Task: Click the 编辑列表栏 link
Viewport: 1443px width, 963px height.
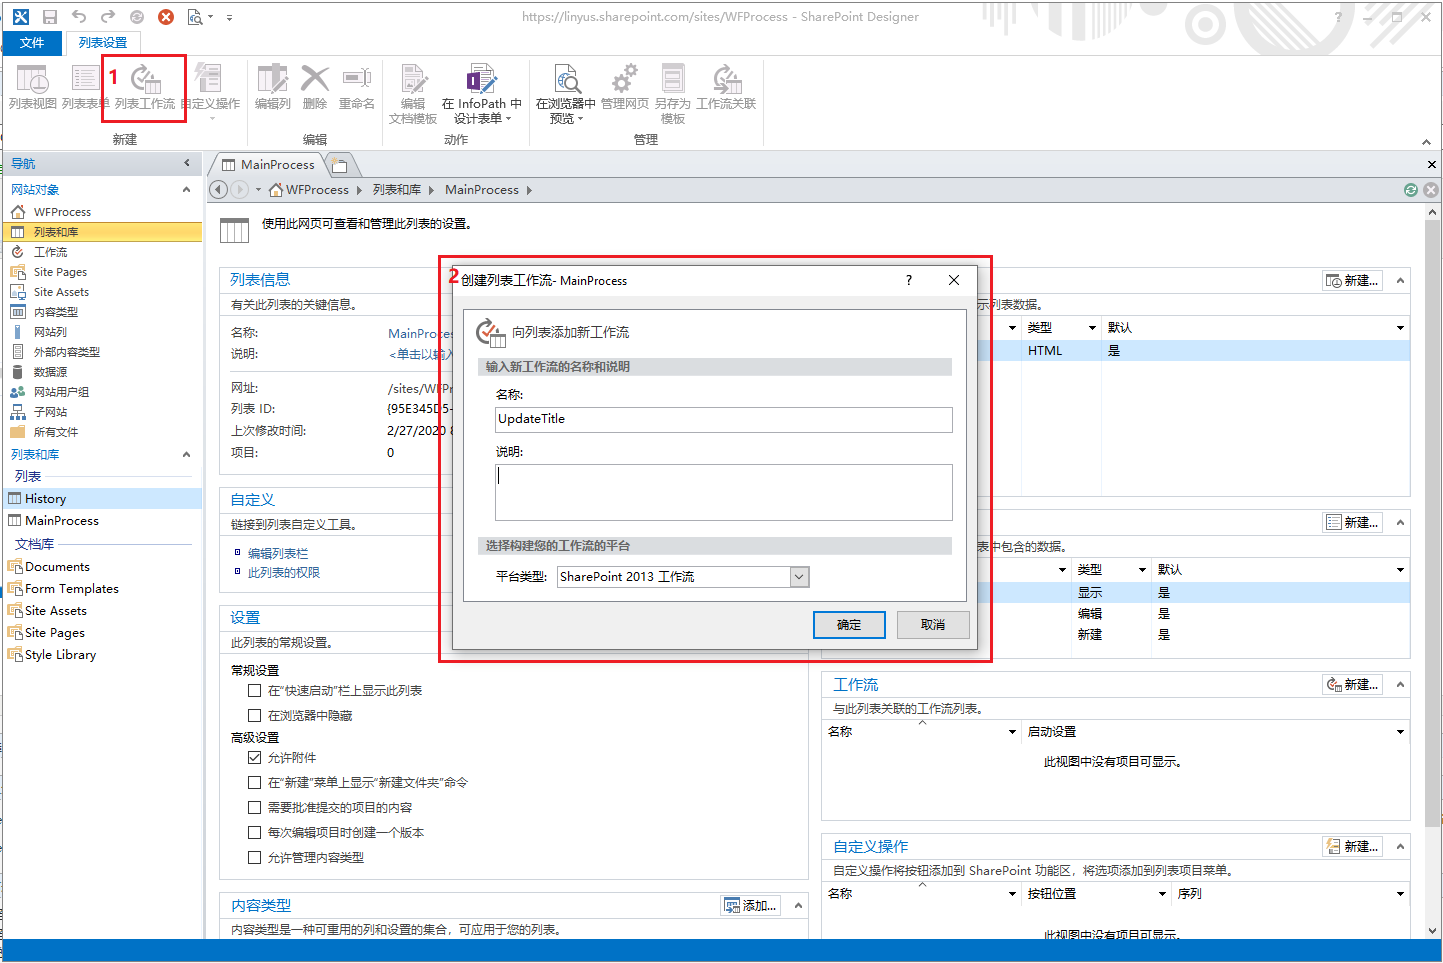Action: [278, 554]
